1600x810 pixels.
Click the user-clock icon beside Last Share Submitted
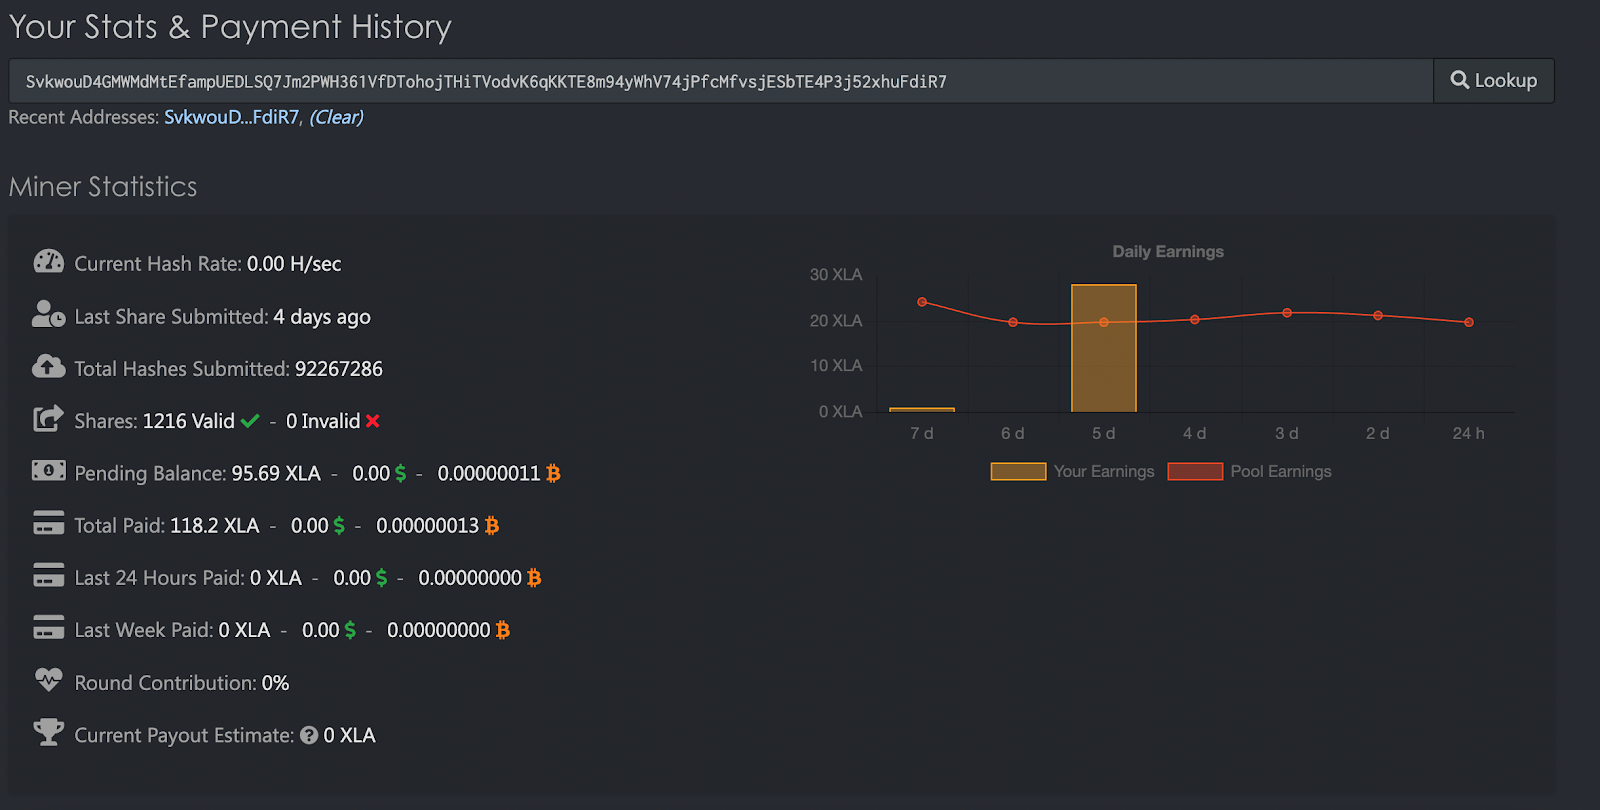point(48,314)
